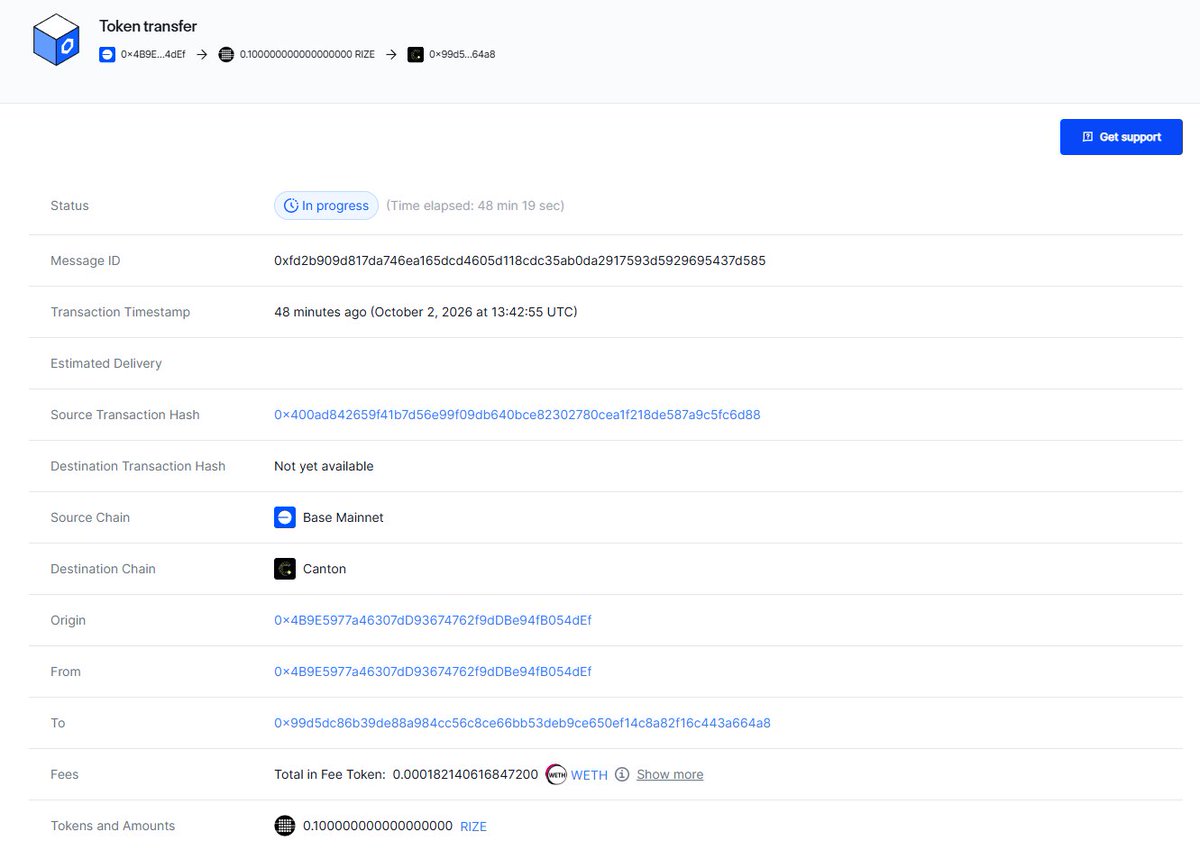
Task: Click the Base Mainnet chain icon
Action: point(285,517)
